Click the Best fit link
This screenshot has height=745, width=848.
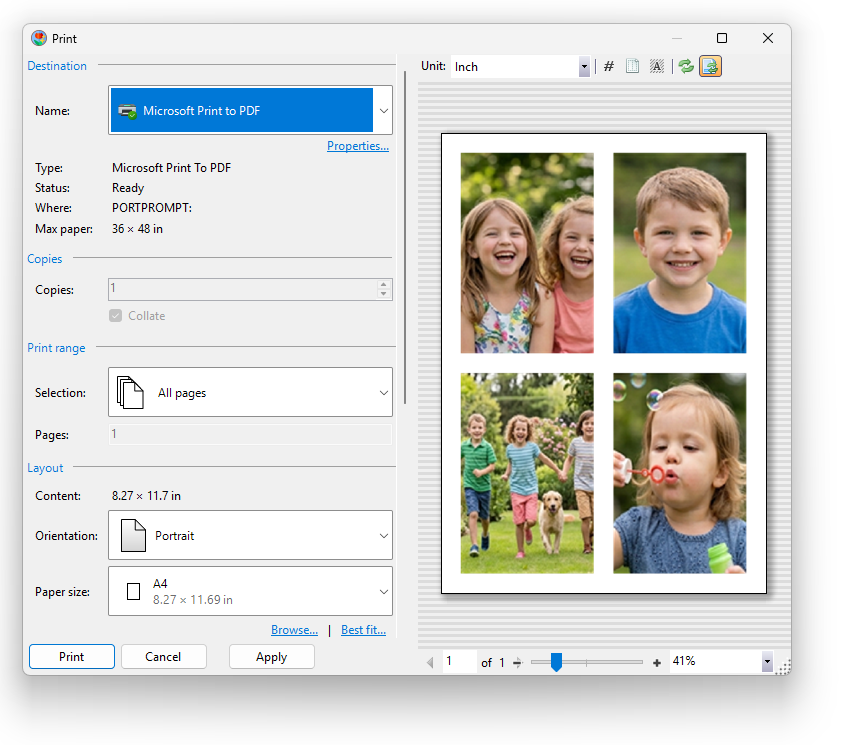click(x=362, y=630)
